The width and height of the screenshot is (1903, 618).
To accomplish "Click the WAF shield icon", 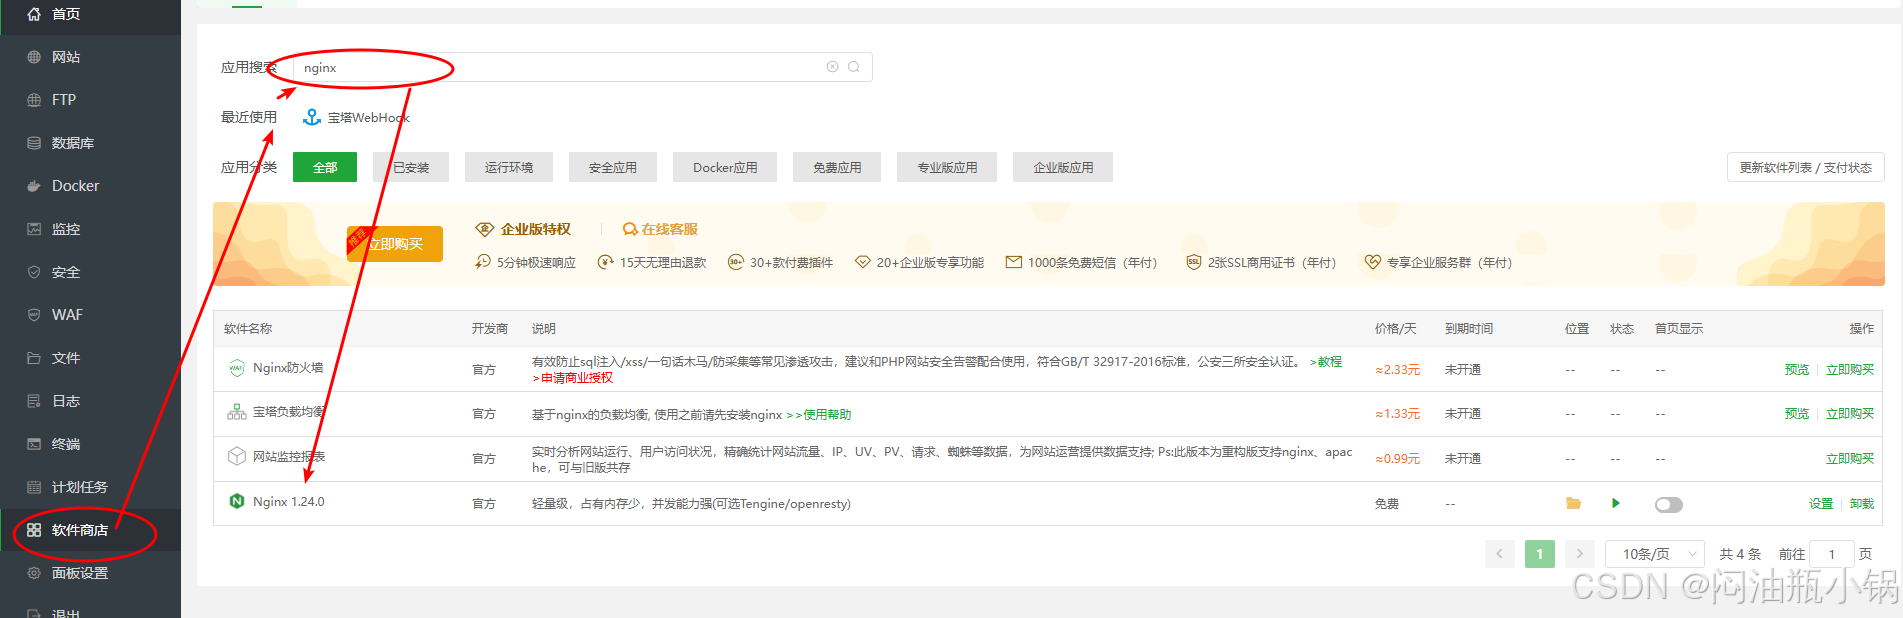I will pyautogui.click(x=34, y=315).
